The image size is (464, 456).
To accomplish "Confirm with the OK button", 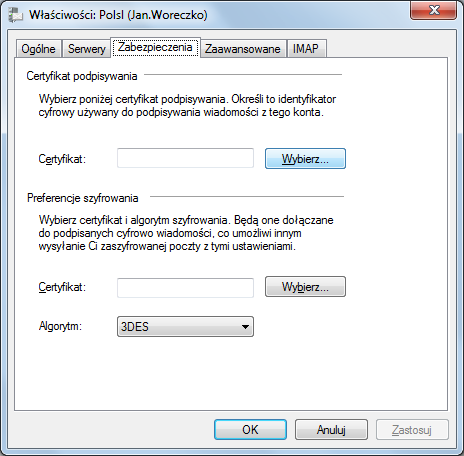I will (x=250, y=430).
